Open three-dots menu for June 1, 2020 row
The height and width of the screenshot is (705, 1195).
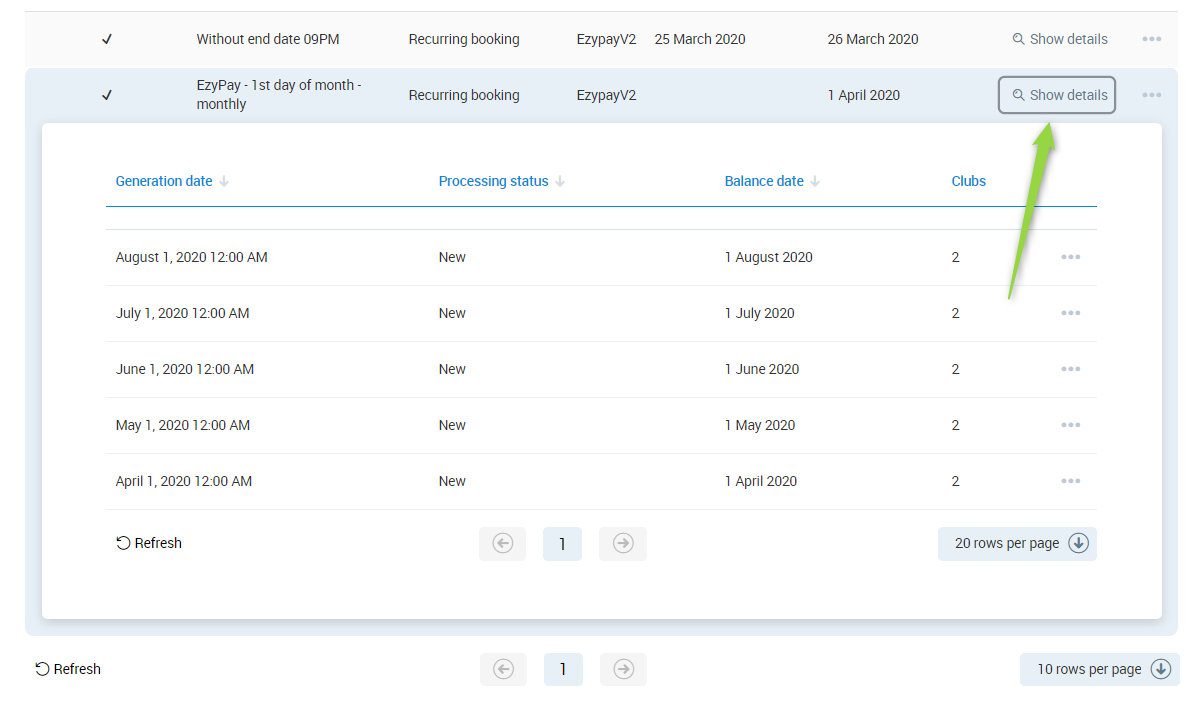coord(1070,369)
